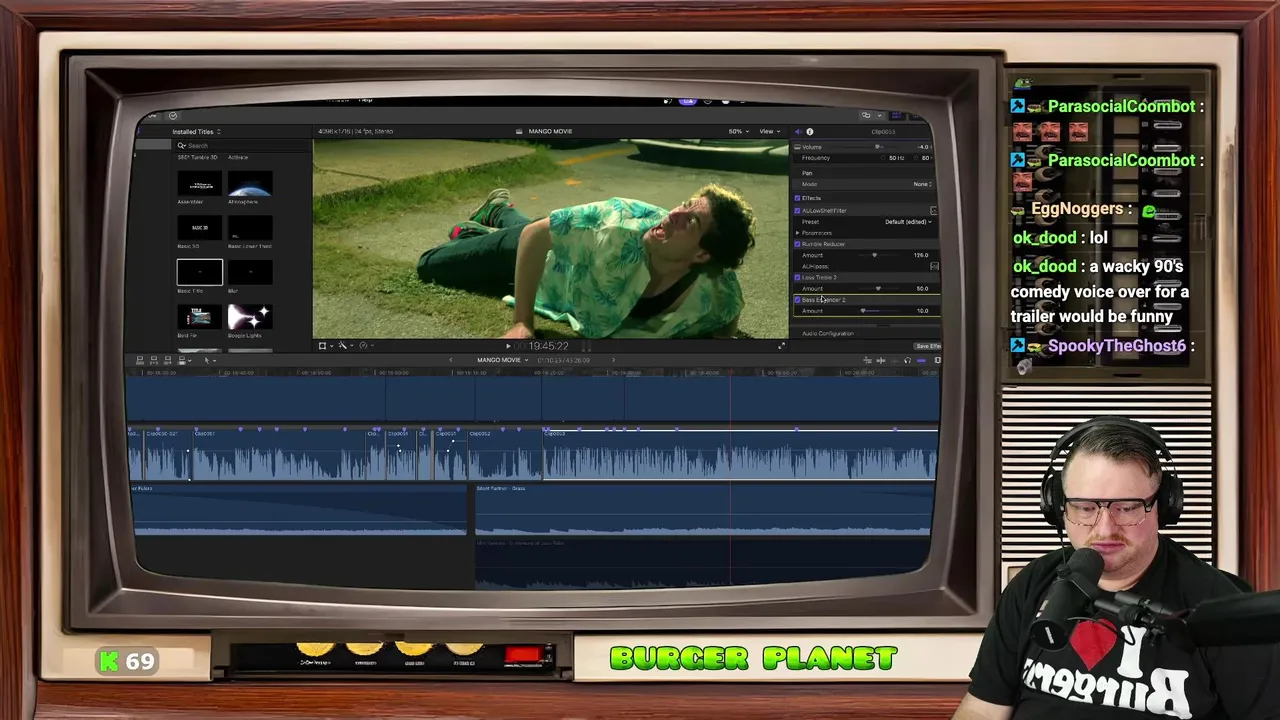Disable the Bass Enhancer 2 checkbox

(x=797, y=300)
